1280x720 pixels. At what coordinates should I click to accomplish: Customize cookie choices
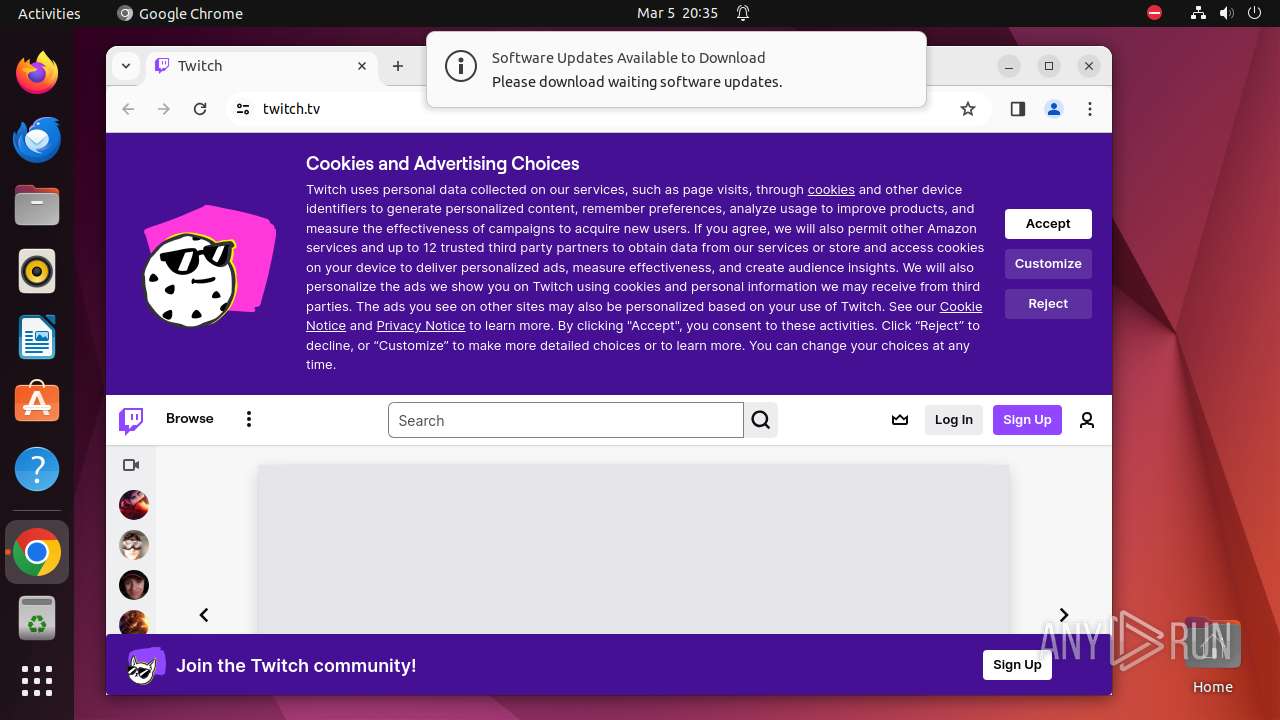(1048, 264)
